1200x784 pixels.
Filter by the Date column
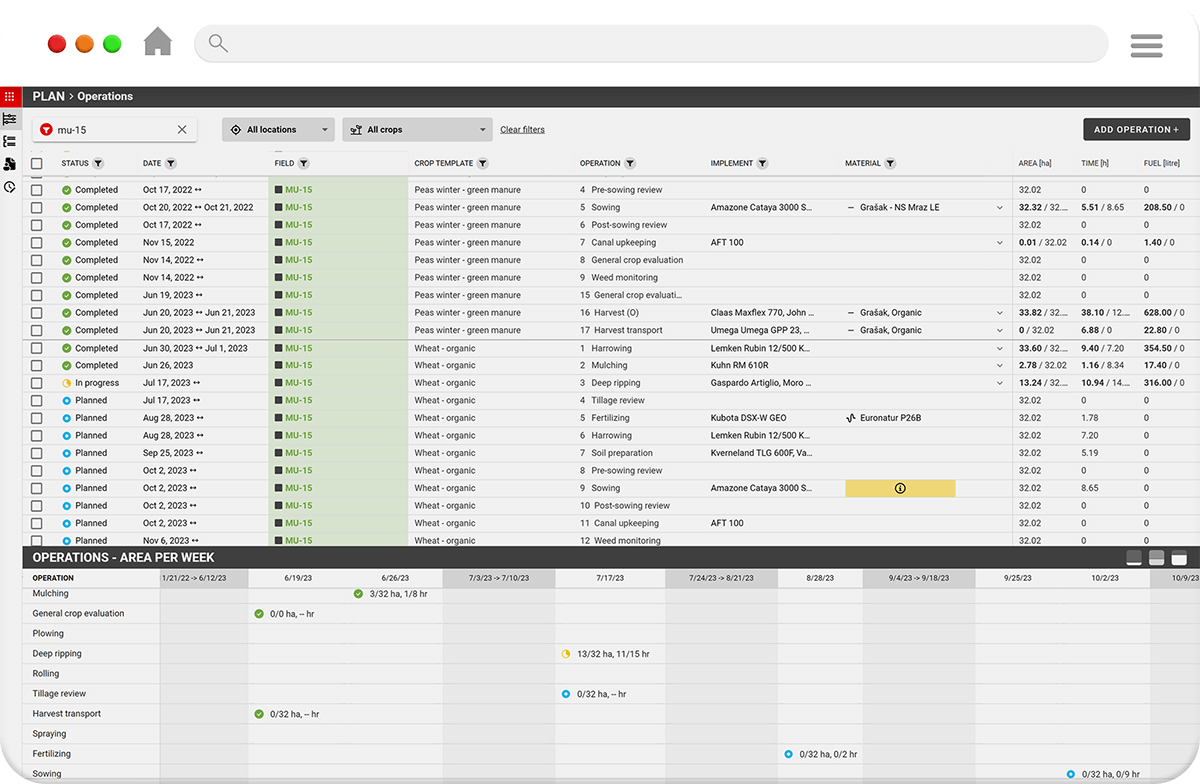tap(171, 163)
